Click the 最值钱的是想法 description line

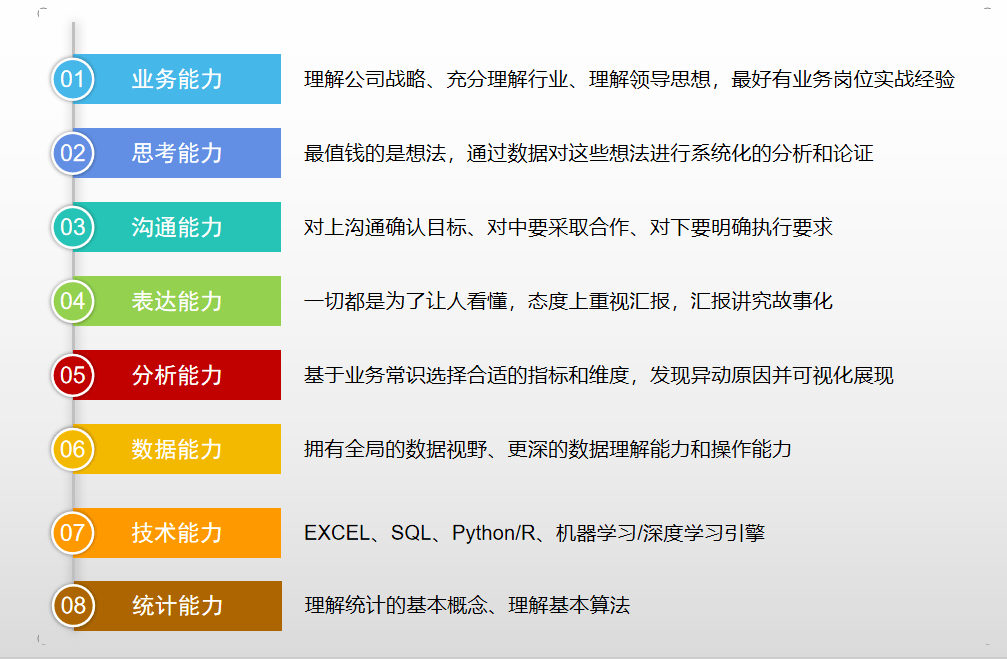588,153
